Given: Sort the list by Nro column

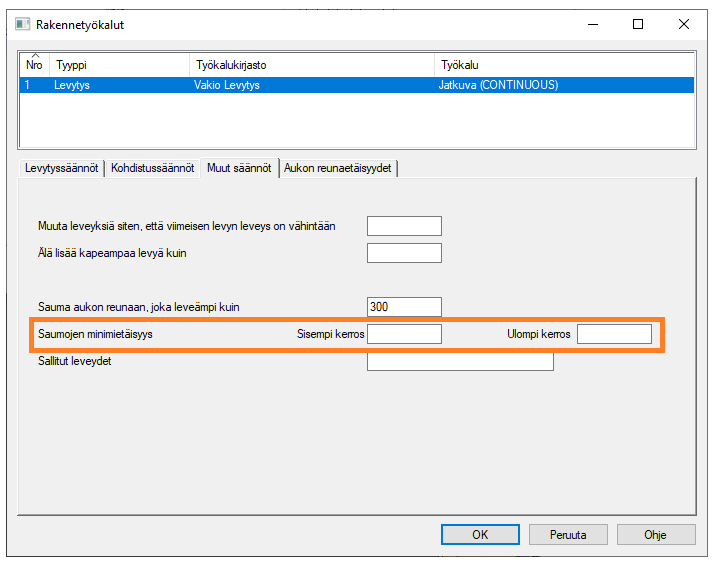Looking at the screenshot, I should coord(35,65).
